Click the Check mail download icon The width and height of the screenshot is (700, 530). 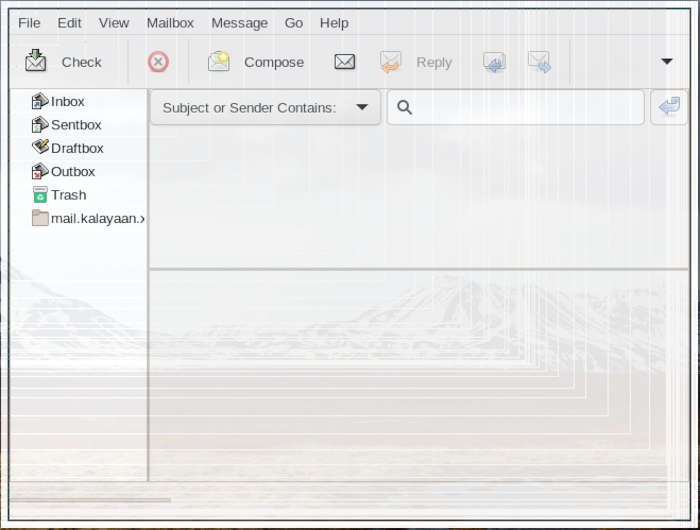(x=36, y=61)
